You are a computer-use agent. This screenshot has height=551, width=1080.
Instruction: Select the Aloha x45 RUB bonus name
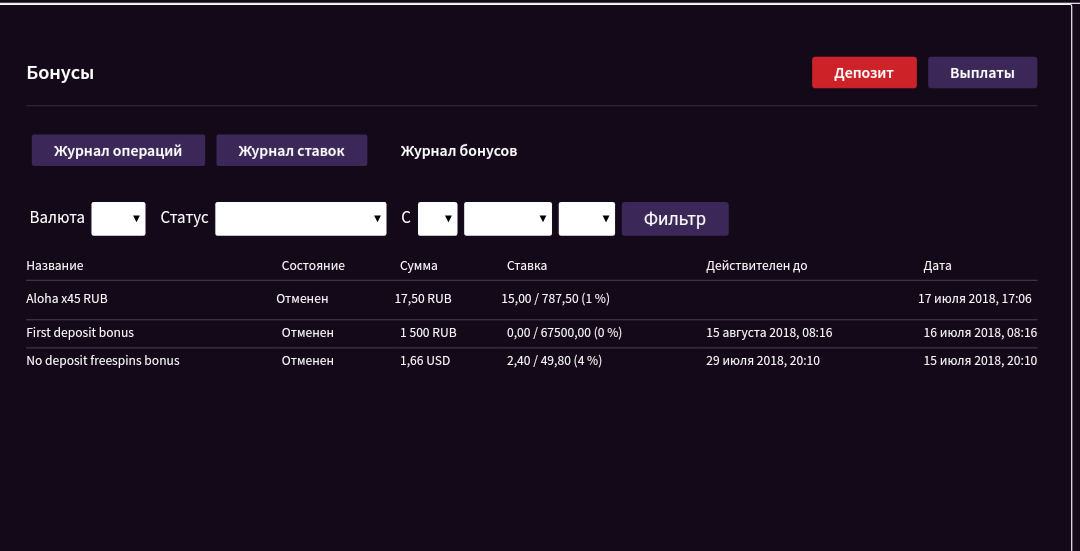click(x=67, y=299)
